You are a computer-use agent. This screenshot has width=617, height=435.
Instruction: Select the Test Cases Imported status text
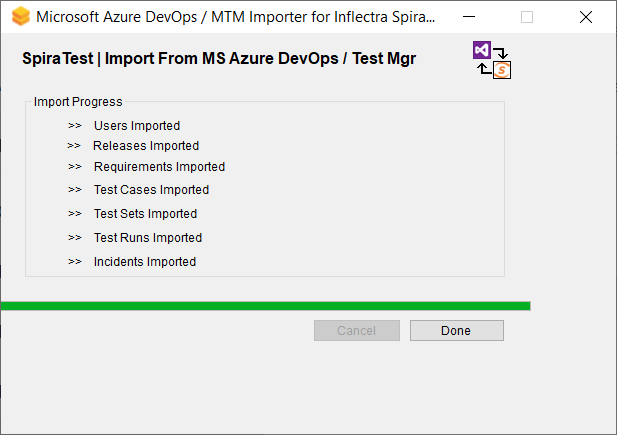pyautogui.click(x=151, y=190)
